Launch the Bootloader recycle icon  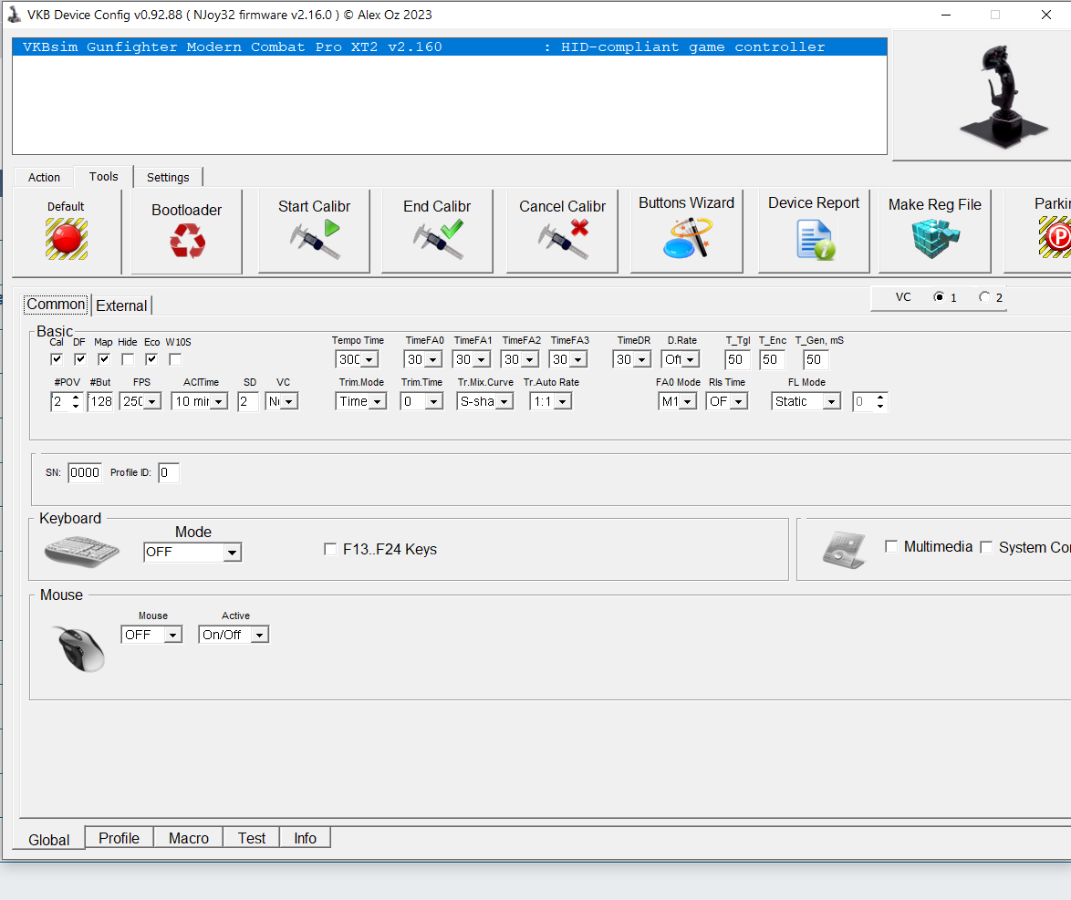(187, 241)
